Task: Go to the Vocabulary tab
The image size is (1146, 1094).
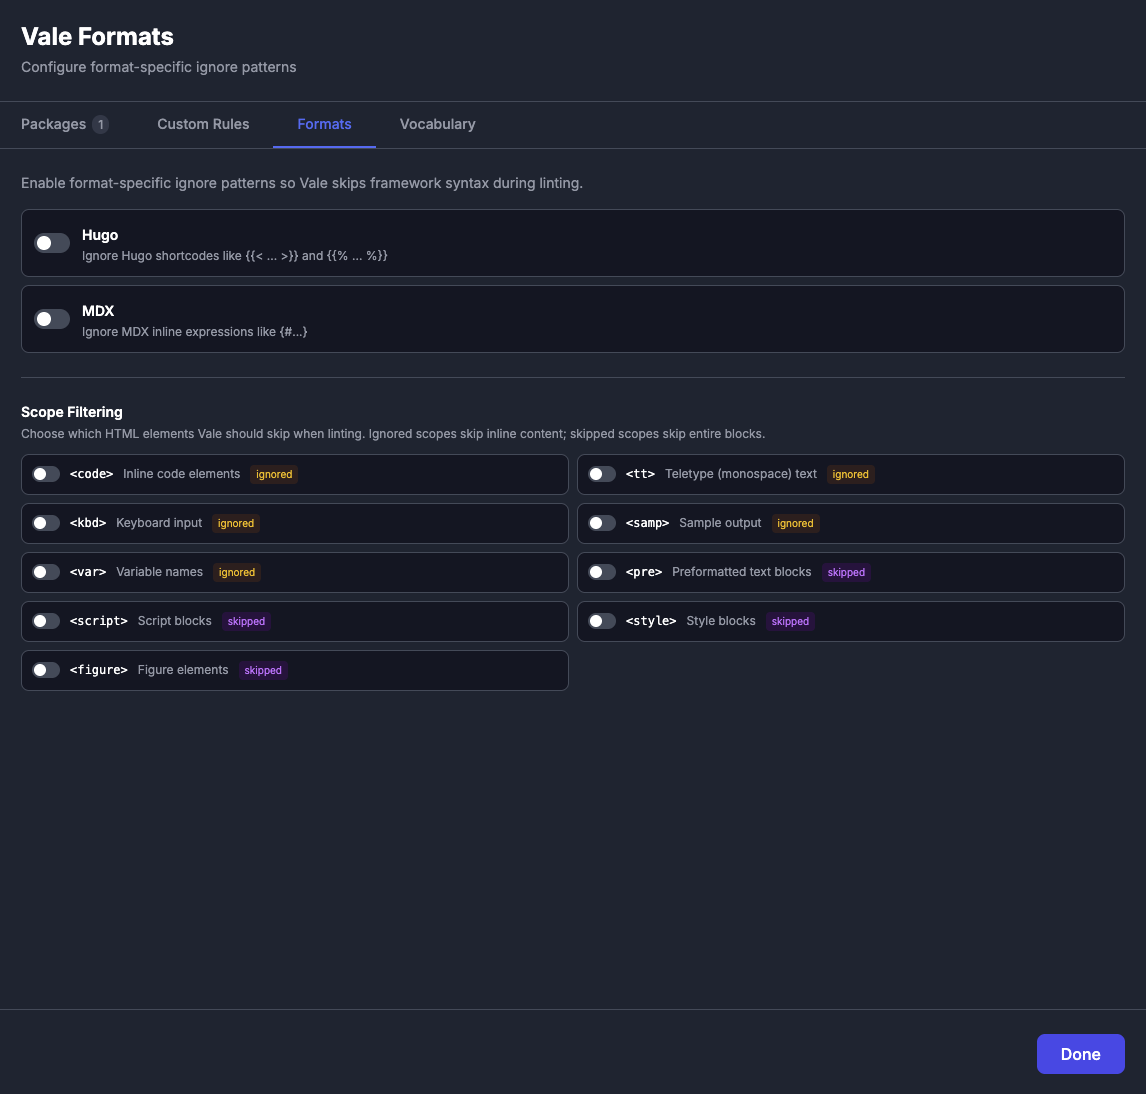Action: pos(437,124)
